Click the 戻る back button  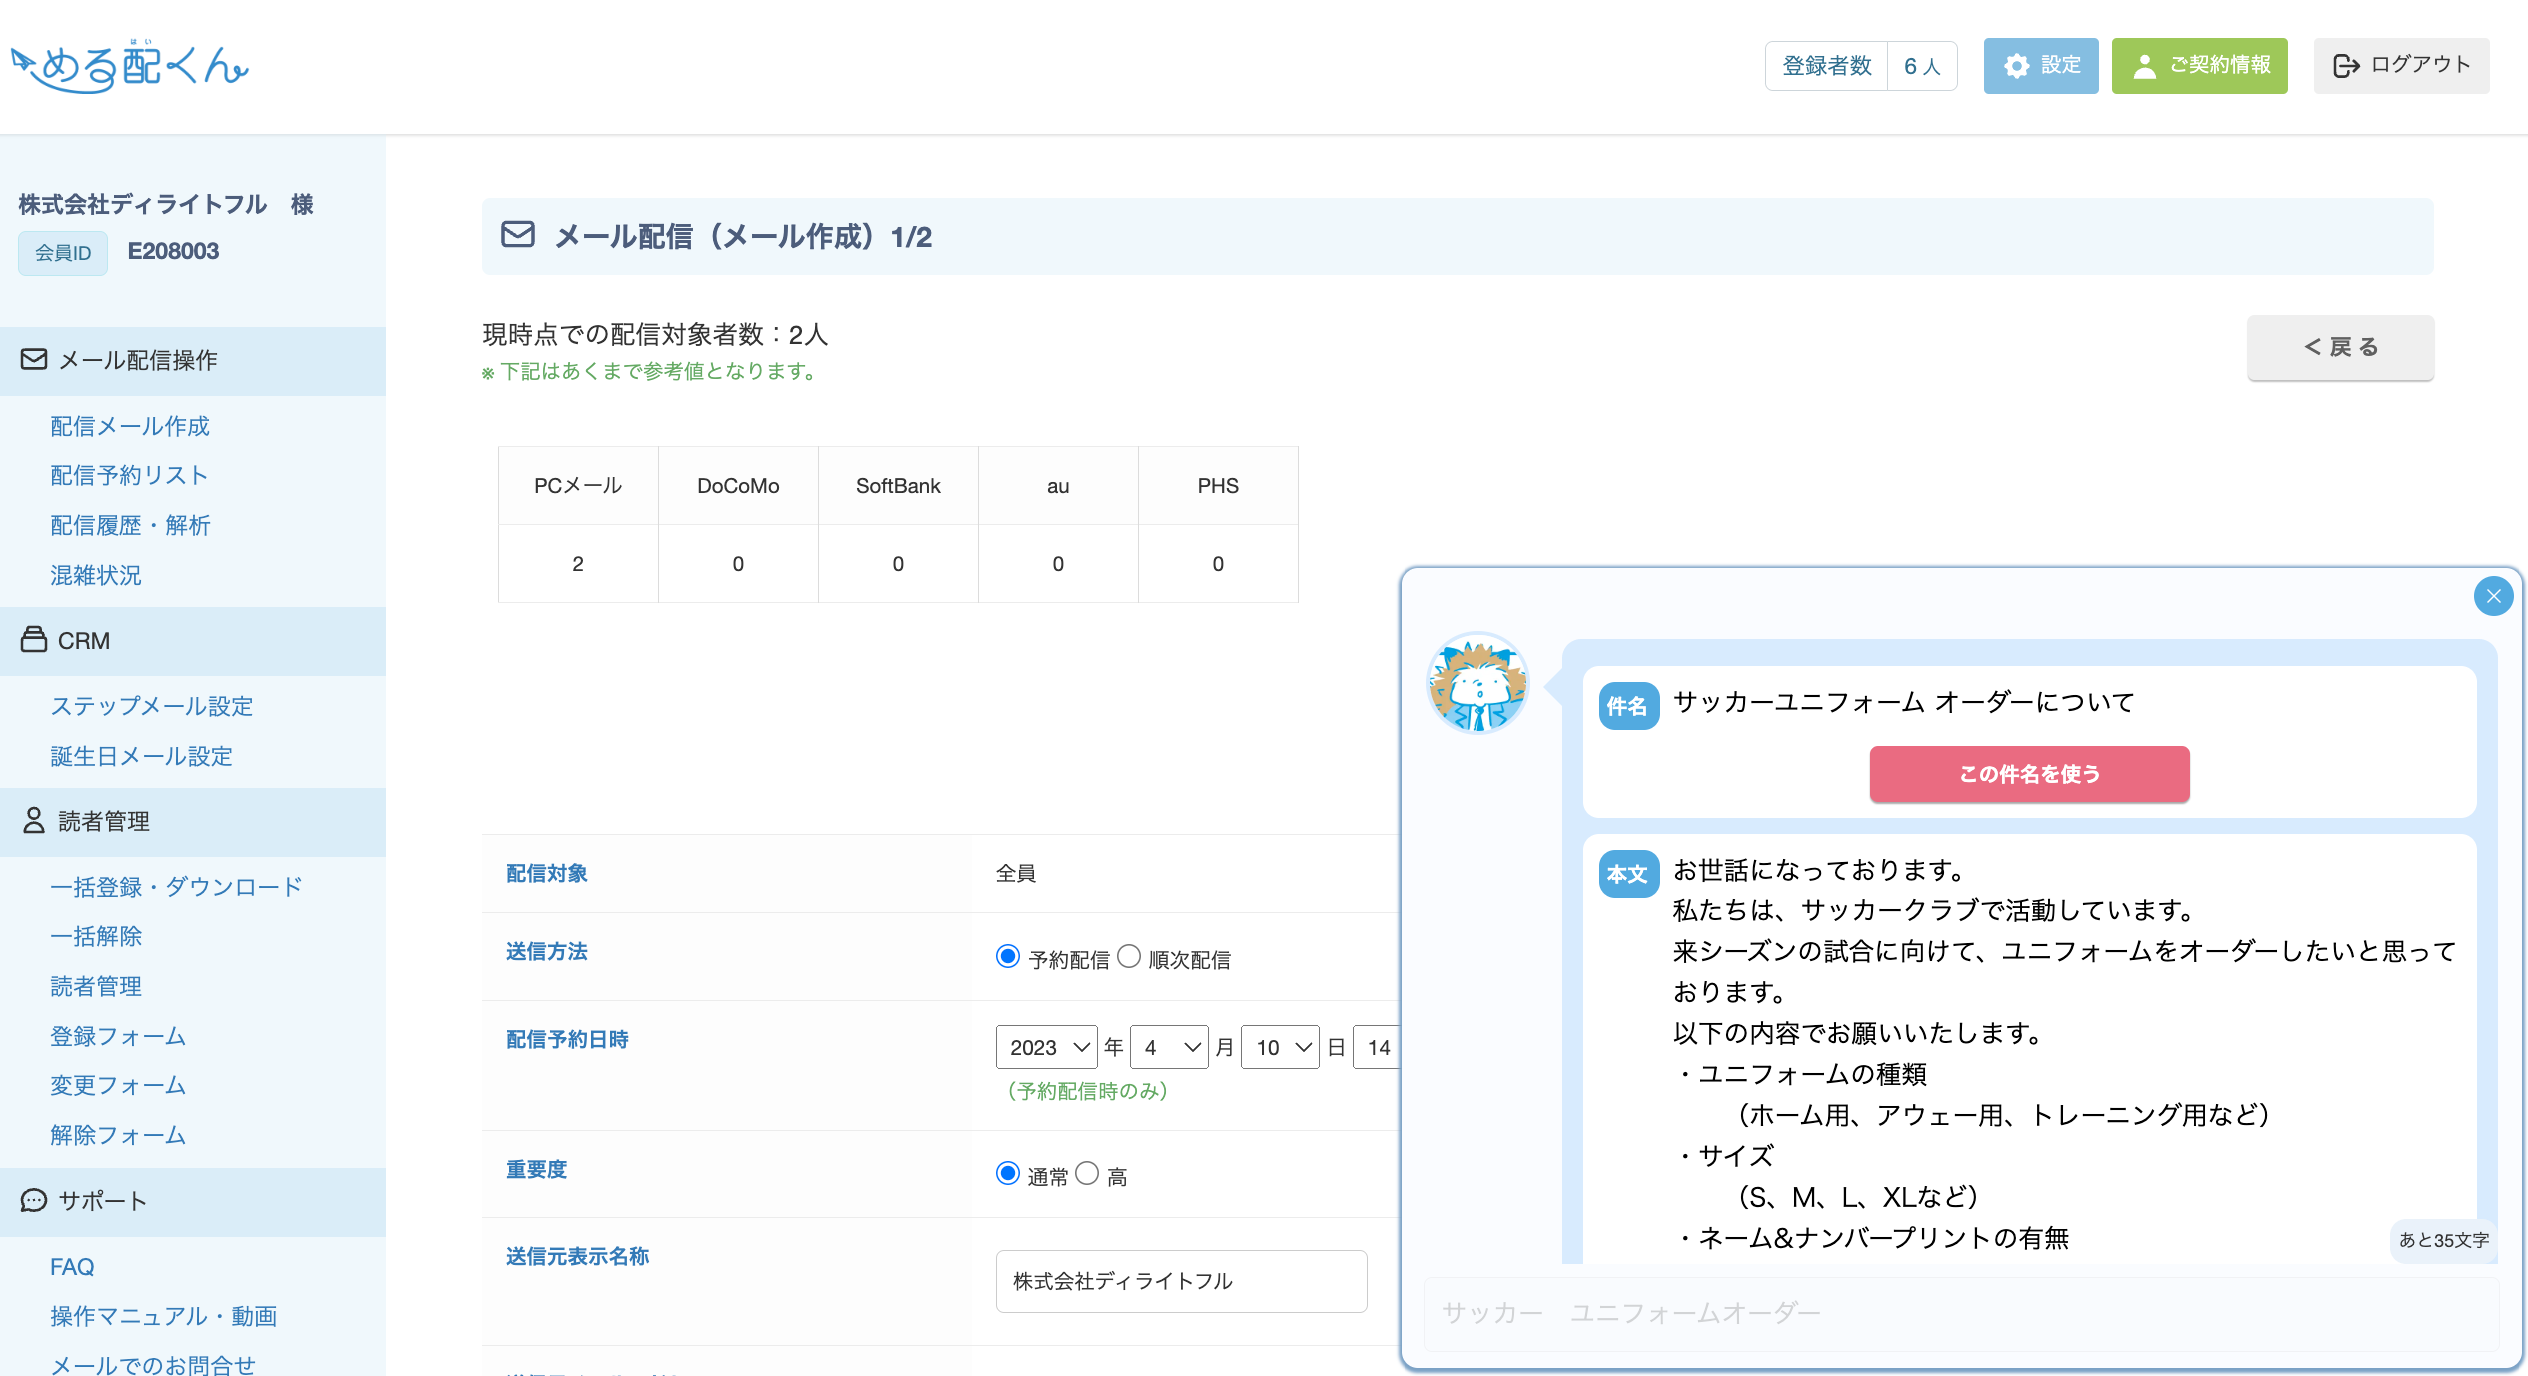tap(2340, 347)
